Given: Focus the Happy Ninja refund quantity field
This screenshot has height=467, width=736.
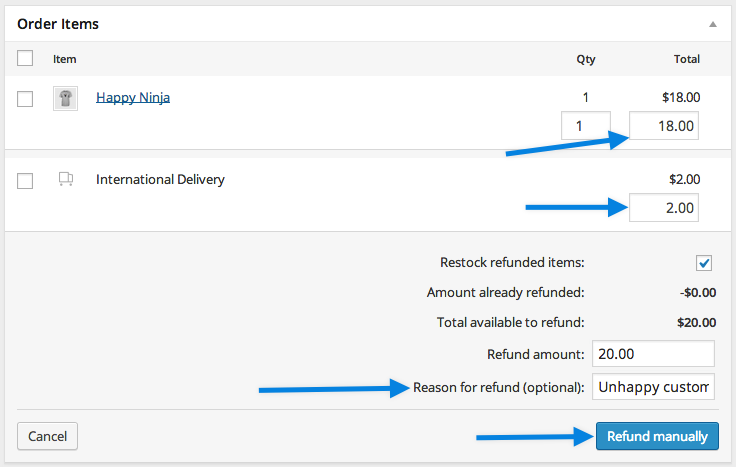Looking at the screenshot, I should click(585, 126).
